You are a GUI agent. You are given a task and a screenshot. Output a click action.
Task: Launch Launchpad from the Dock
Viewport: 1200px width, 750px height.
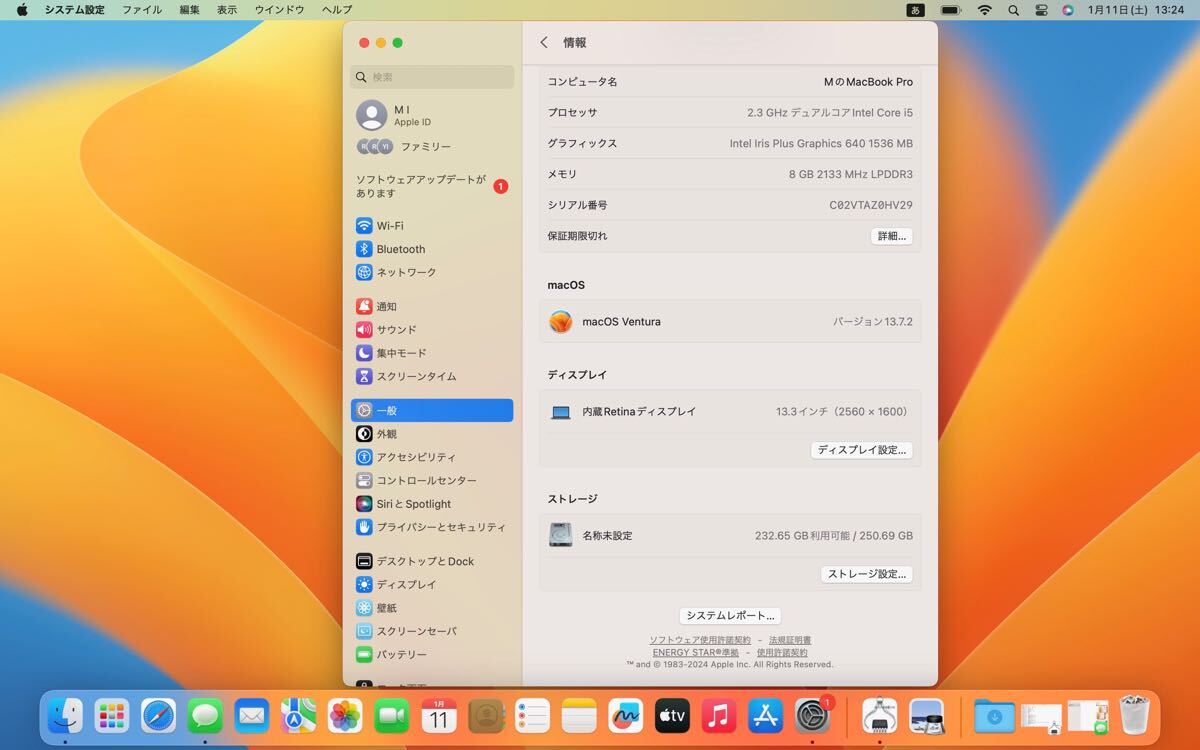click(112, 715)
